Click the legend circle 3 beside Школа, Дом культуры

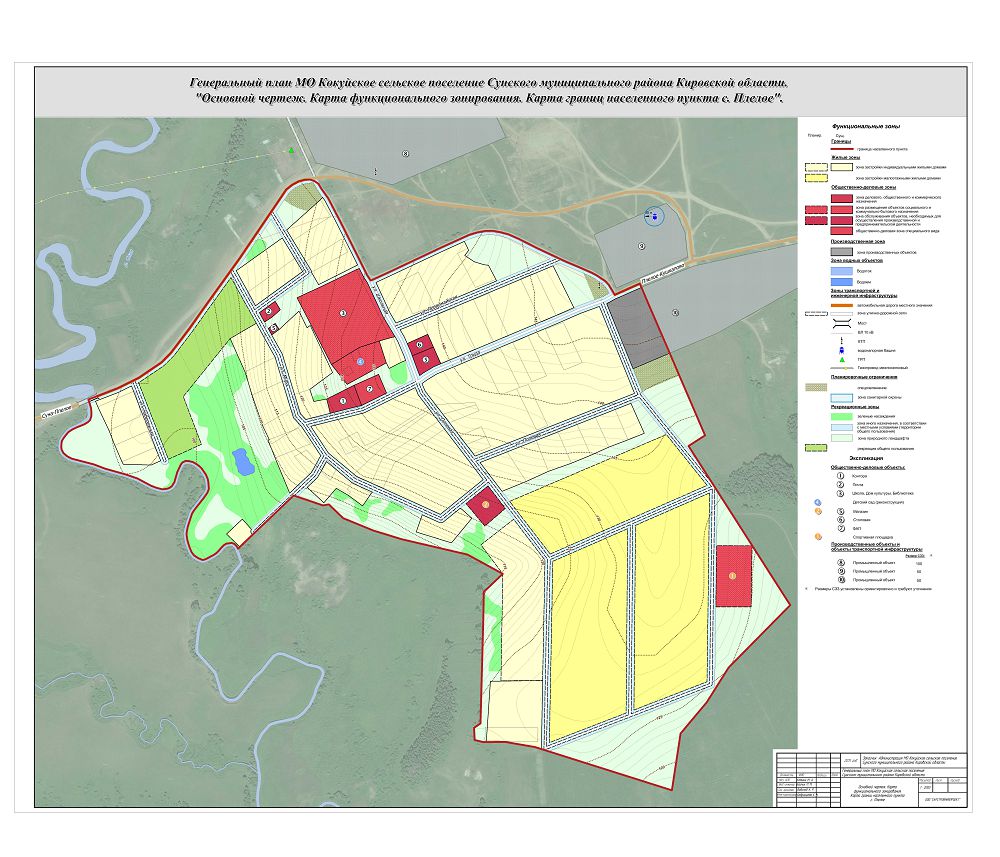coord(841,494)
